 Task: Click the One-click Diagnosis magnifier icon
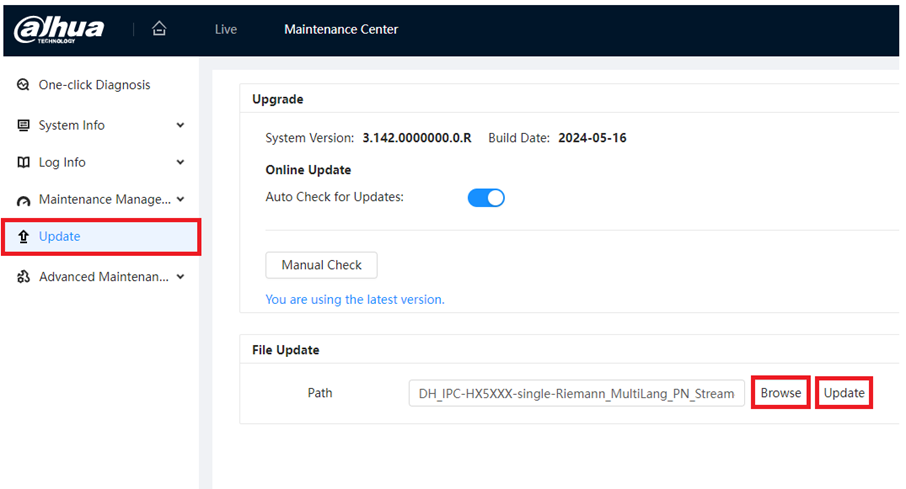(x=23, y=85)
